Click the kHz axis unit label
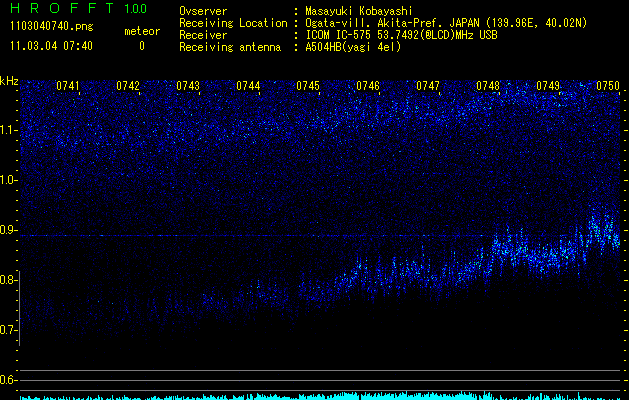Screen dimensions: 629x400 coord(9,81)
